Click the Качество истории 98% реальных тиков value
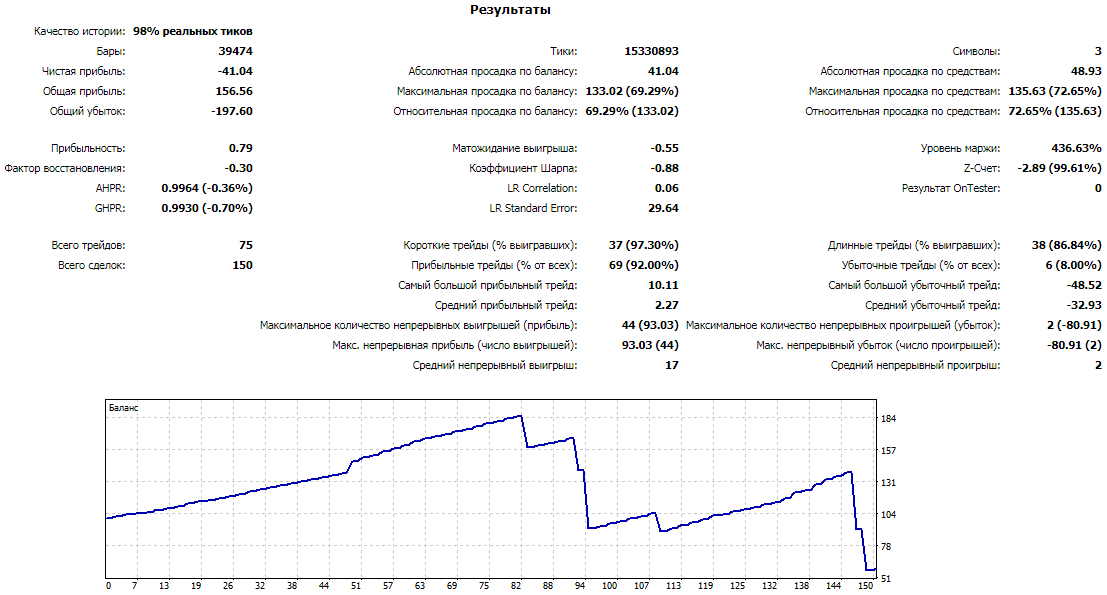 pos(193,31)
